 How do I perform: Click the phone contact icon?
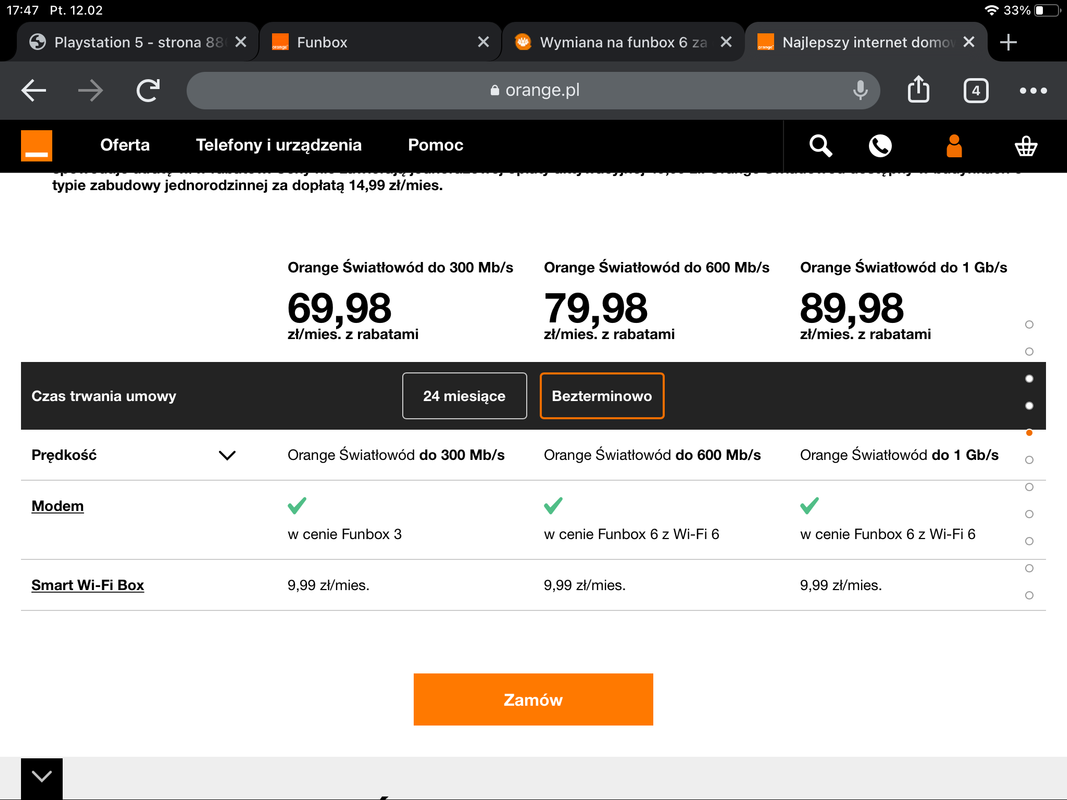880,146
